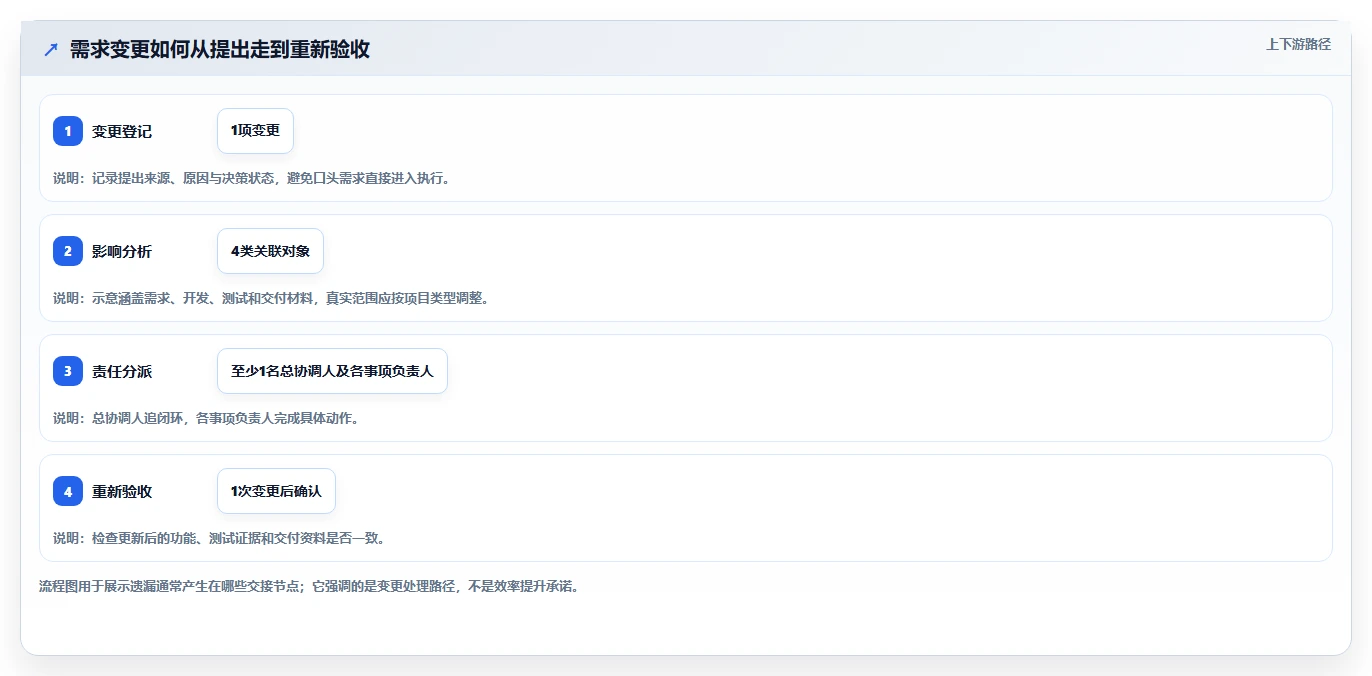Click step number 3 badge
Viewport: 1372px width, 676px height.
[x=68, y=371]
